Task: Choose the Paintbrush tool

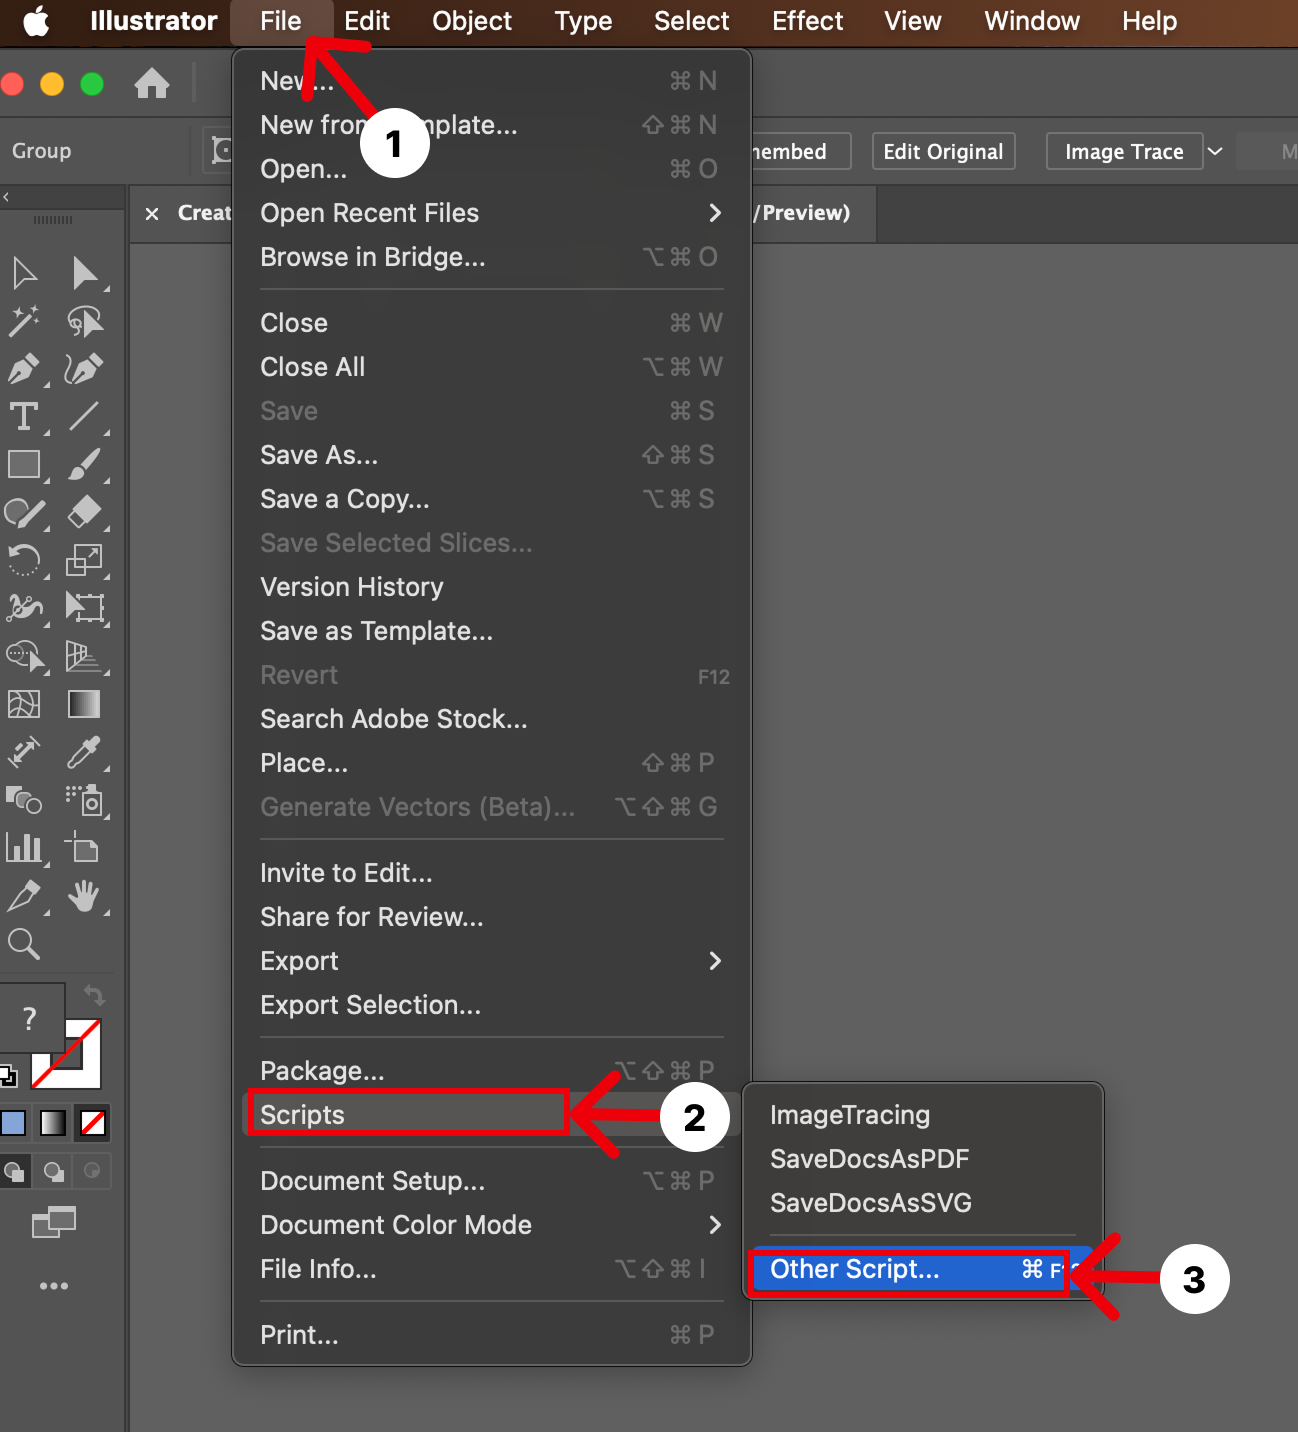Action: 84,464
